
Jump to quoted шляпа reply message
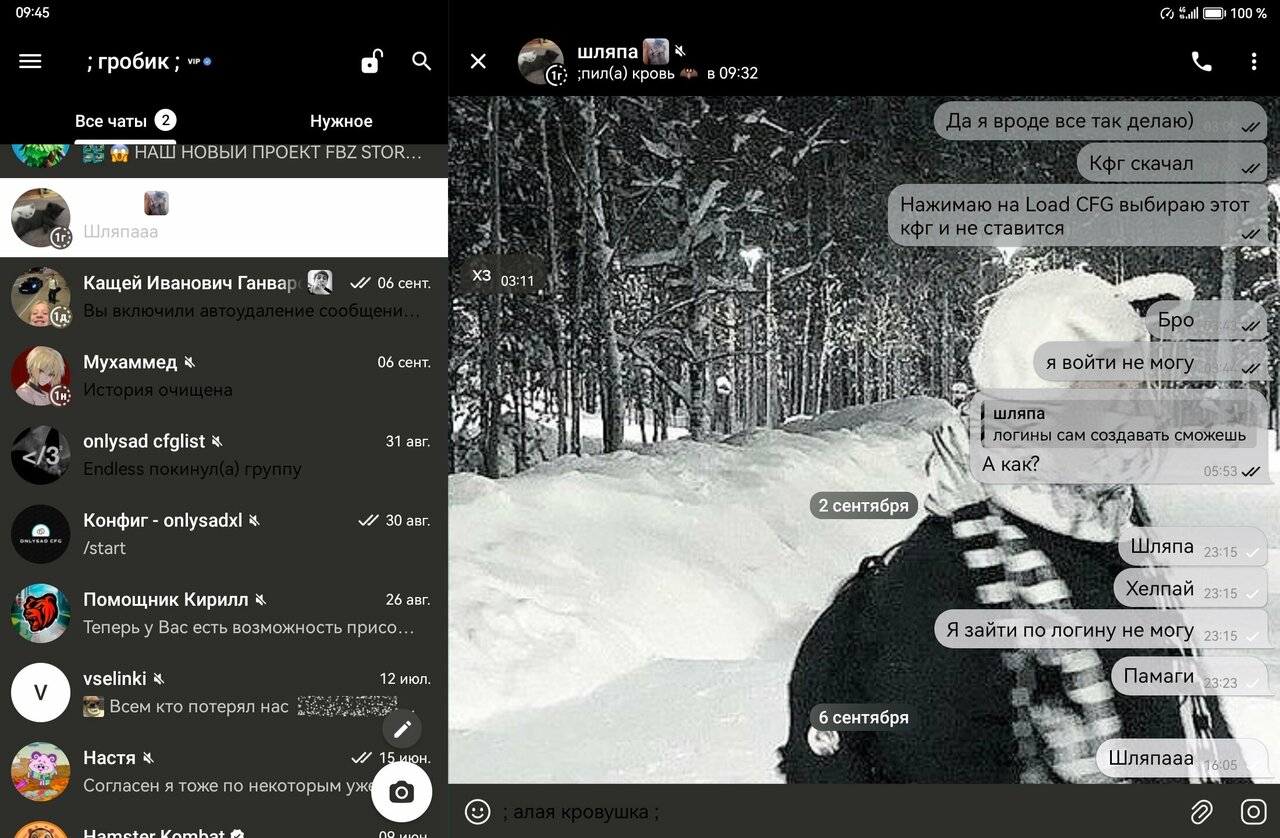click(x=1118, y=424)
